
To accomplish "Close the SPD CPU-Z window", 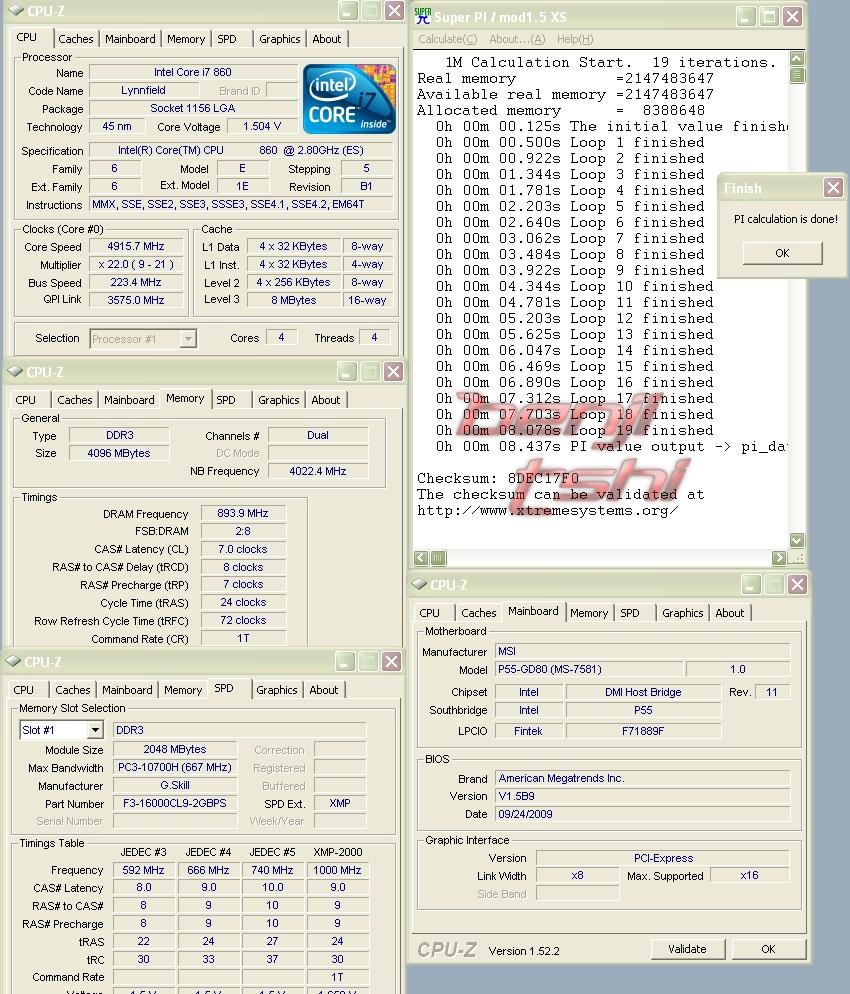I will [391, 662].
